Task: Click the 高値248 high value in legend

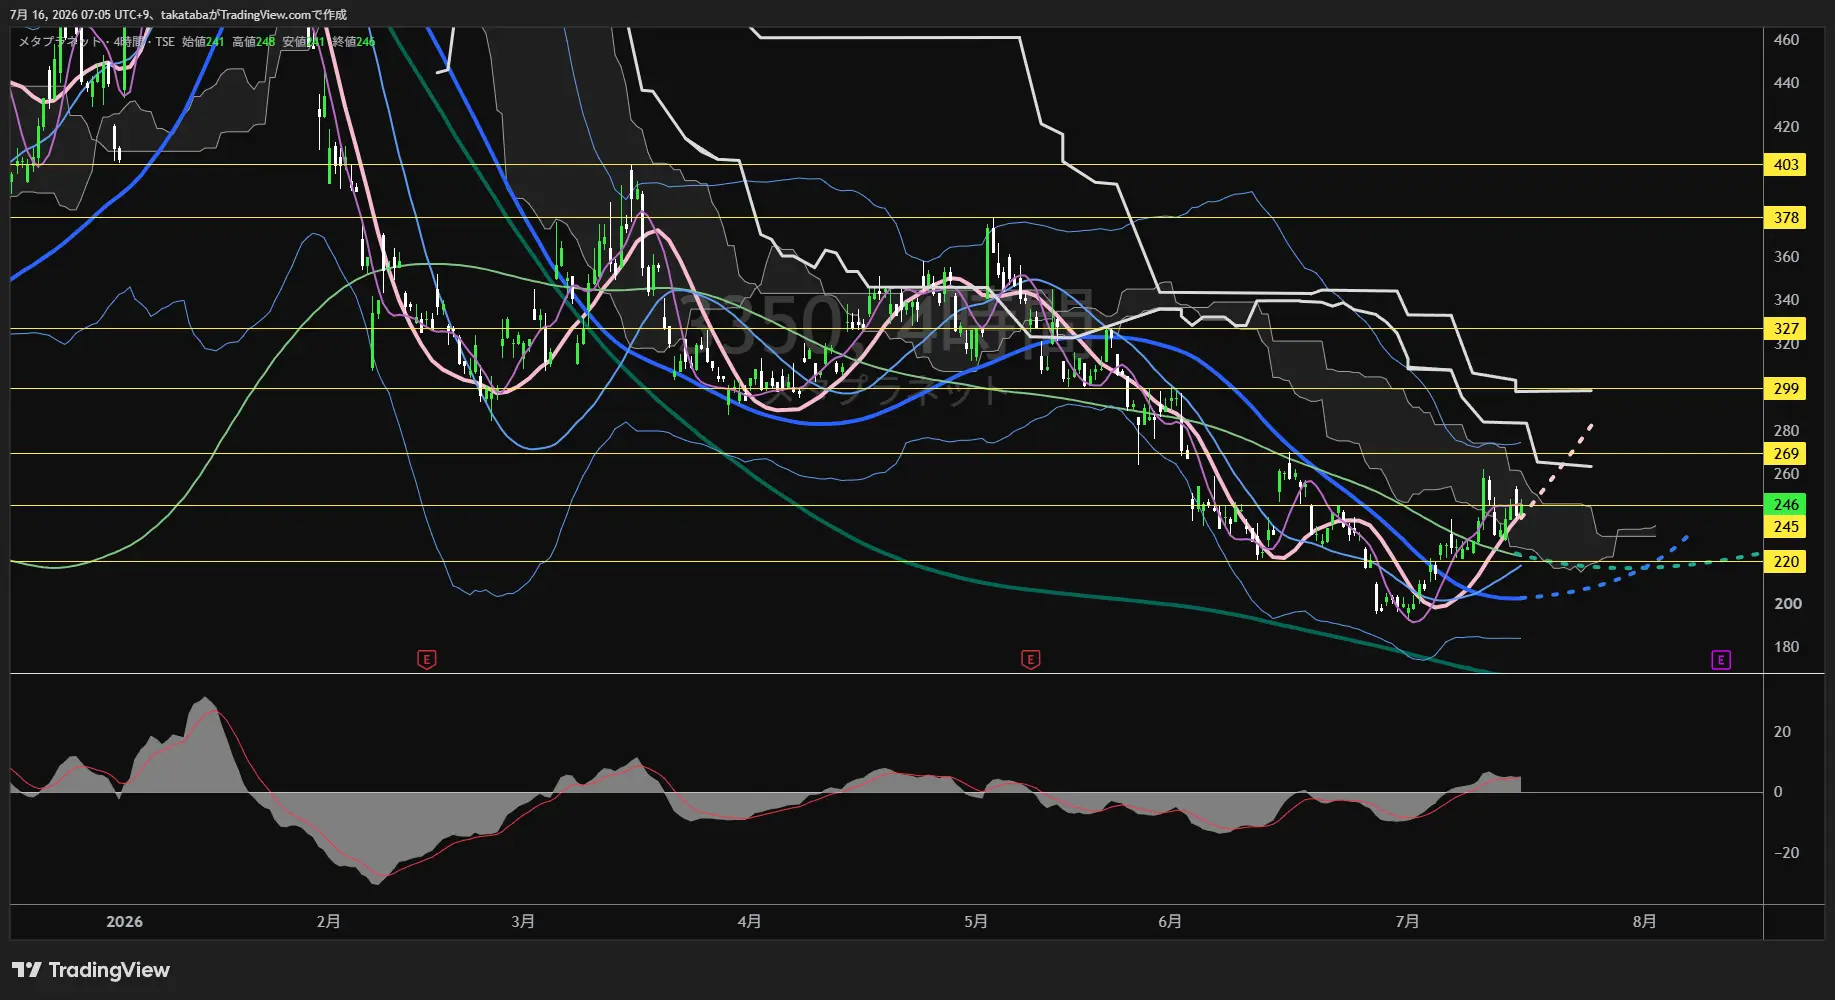Action: point(254,42)
